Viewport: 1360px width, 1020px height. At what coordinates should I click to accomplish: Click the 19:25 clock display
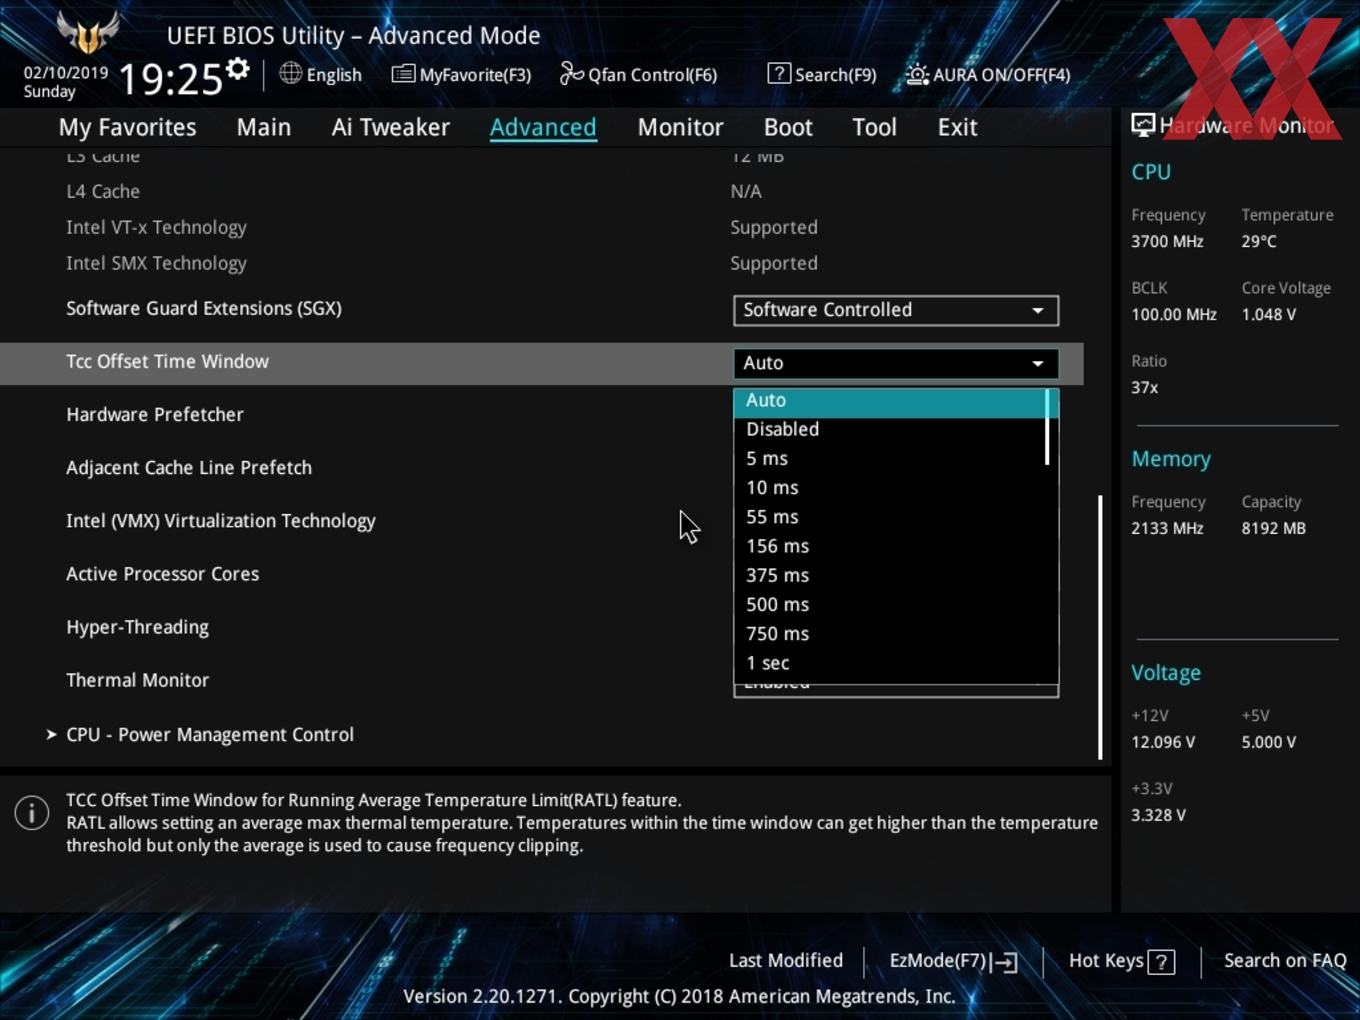coord(170,78)
